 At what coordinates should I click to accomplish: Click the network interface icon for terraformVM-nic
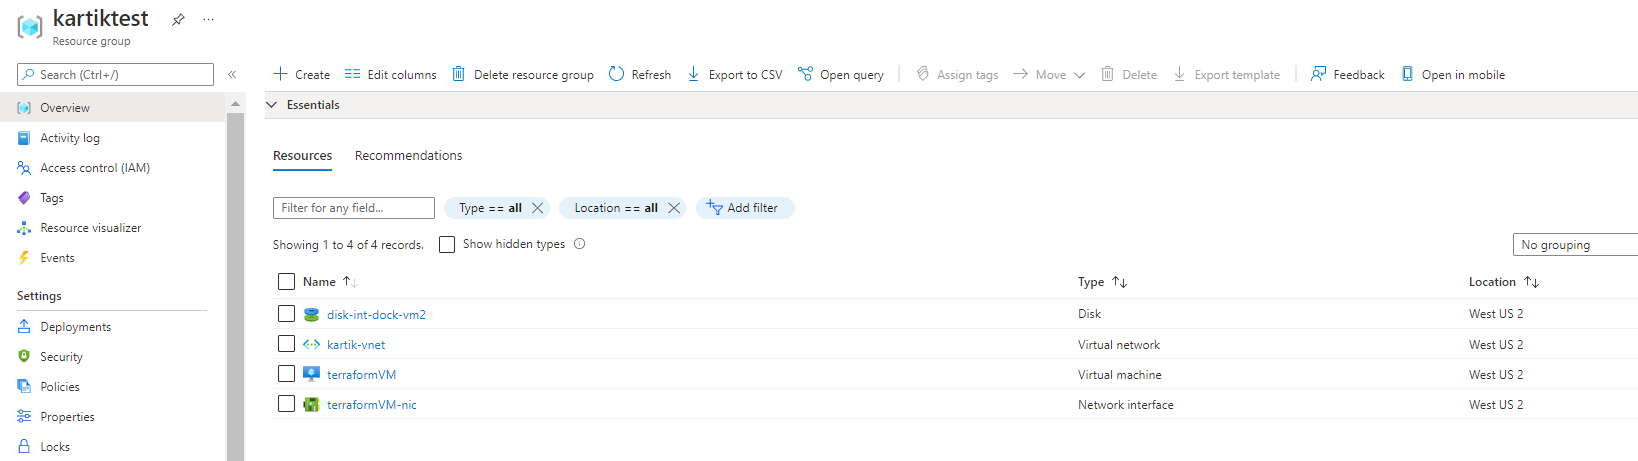point(311,404)
